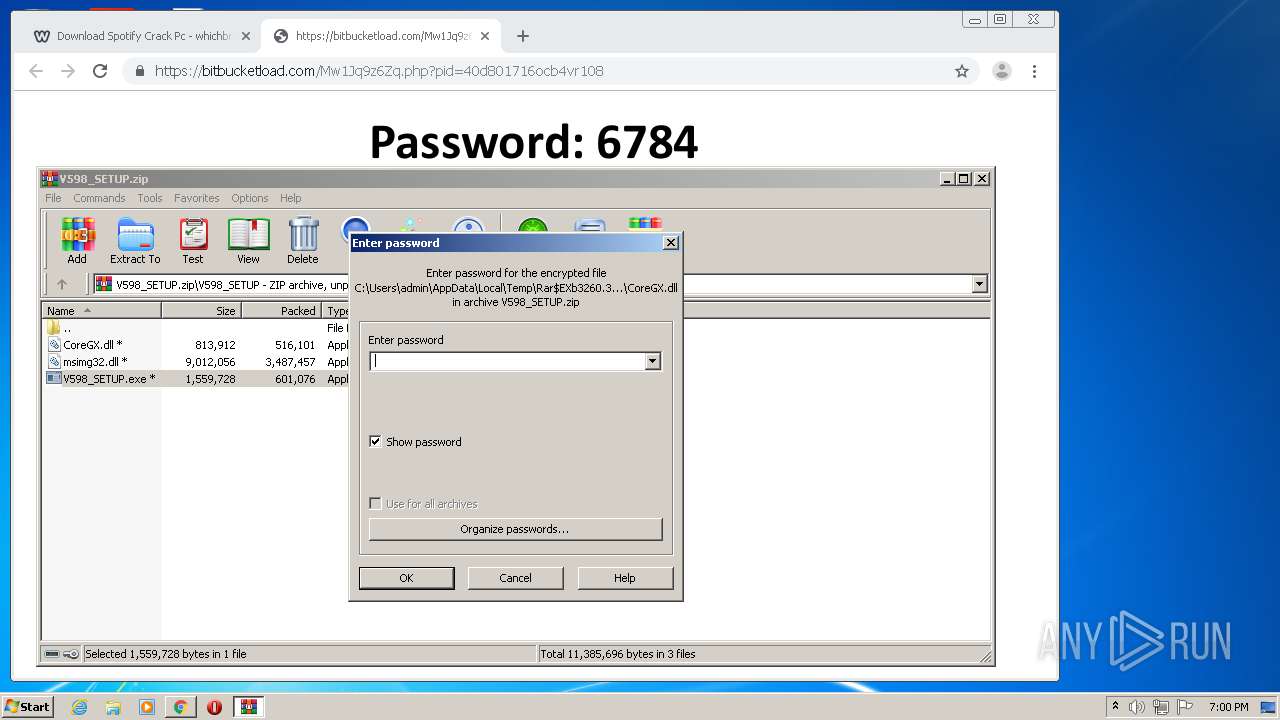Expand the password history dropdown
1280x720 pixels.
point(653,362)
